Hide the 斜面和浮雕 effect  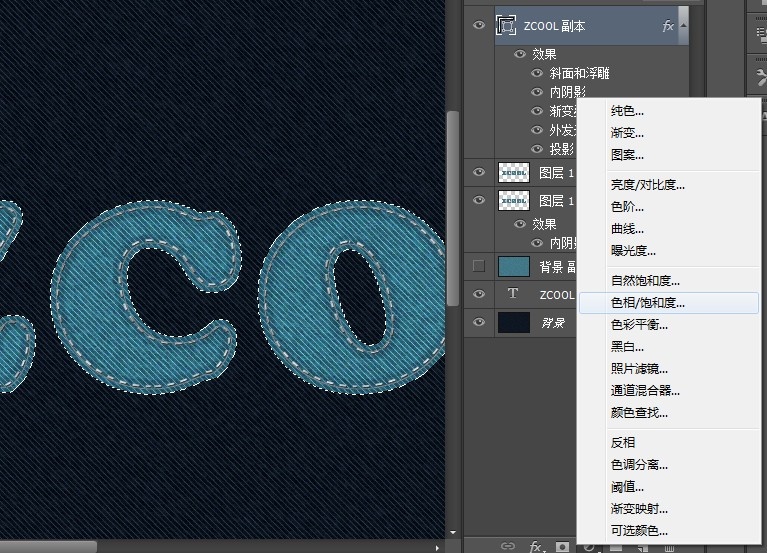click(538, 73)
